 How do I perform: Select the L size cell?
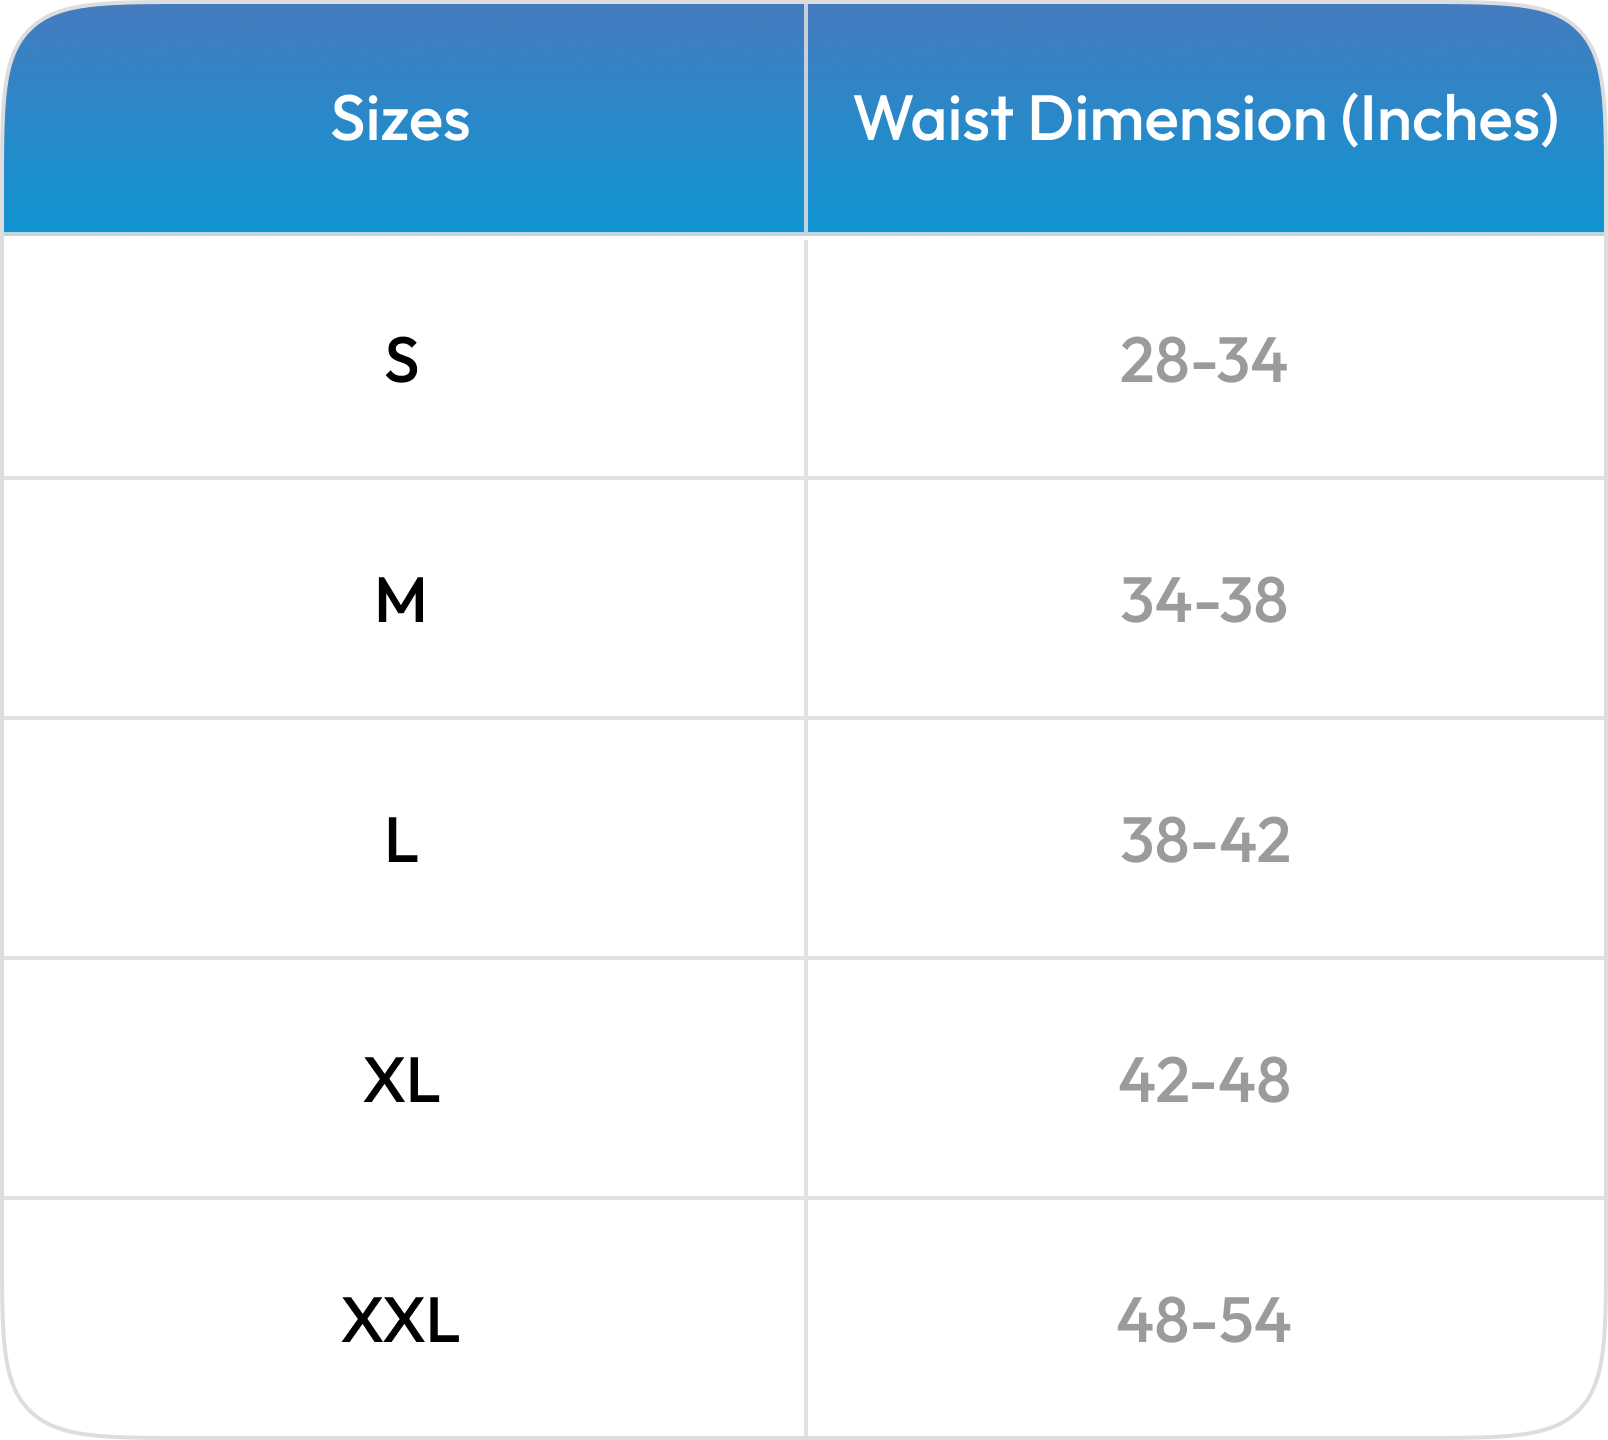pos(401,841)
